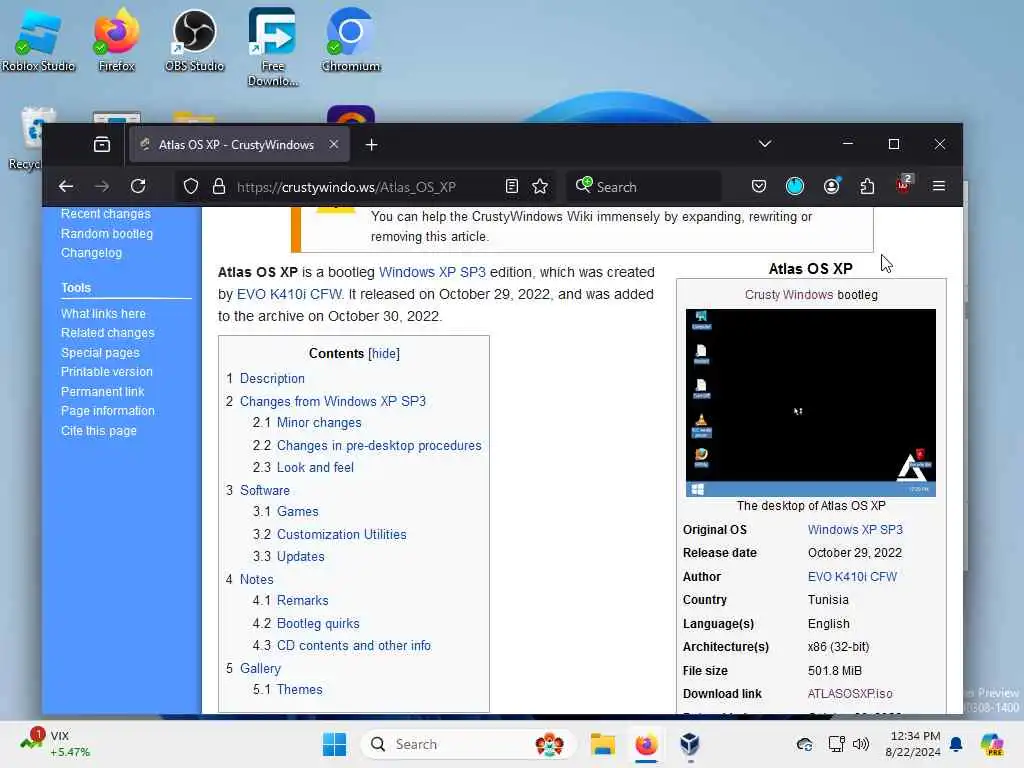The height and width of the screenshot is (768, 1024).
Task: Click What links here under Tools
Action: click(x=103, y=313)
